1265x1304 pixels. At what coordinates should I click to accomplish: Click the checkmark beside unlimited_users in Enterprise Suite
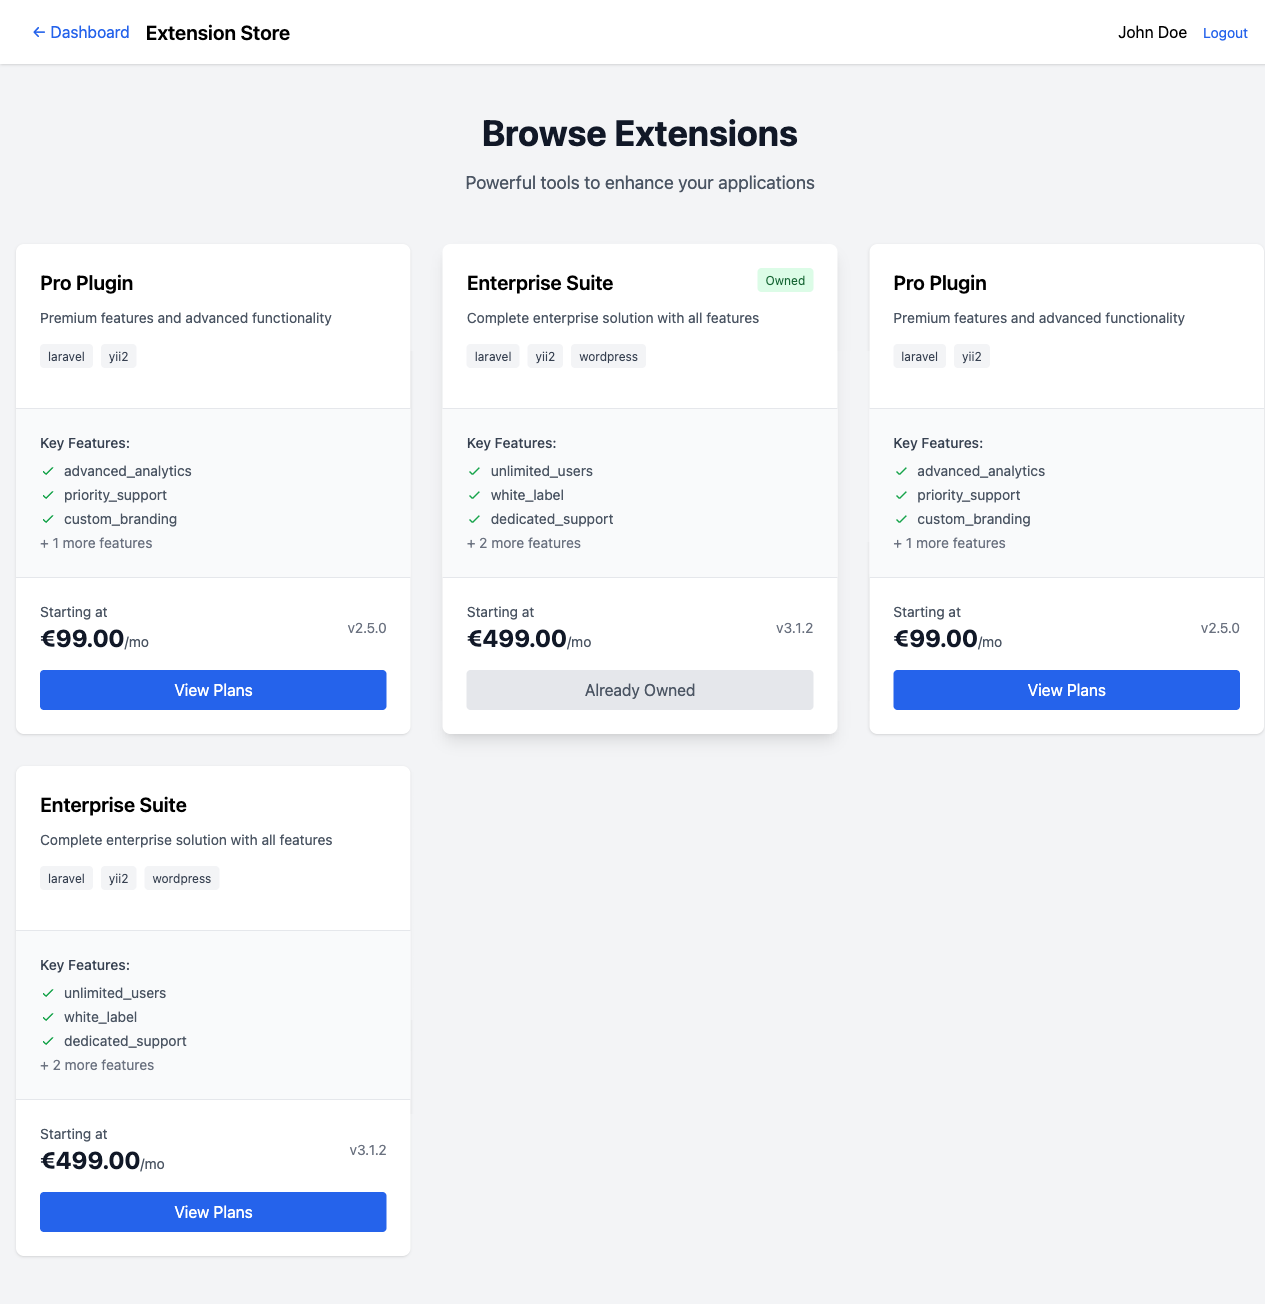pyautogui.click(x=475, y=471)
